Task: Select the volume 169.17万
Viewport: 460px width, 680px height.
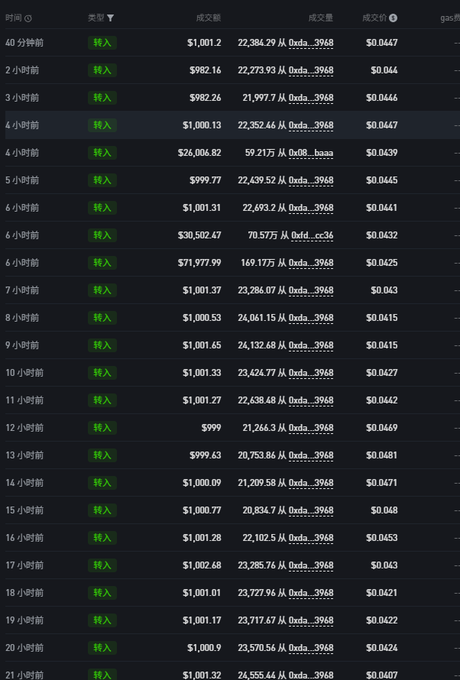Action: coord(258,263)
